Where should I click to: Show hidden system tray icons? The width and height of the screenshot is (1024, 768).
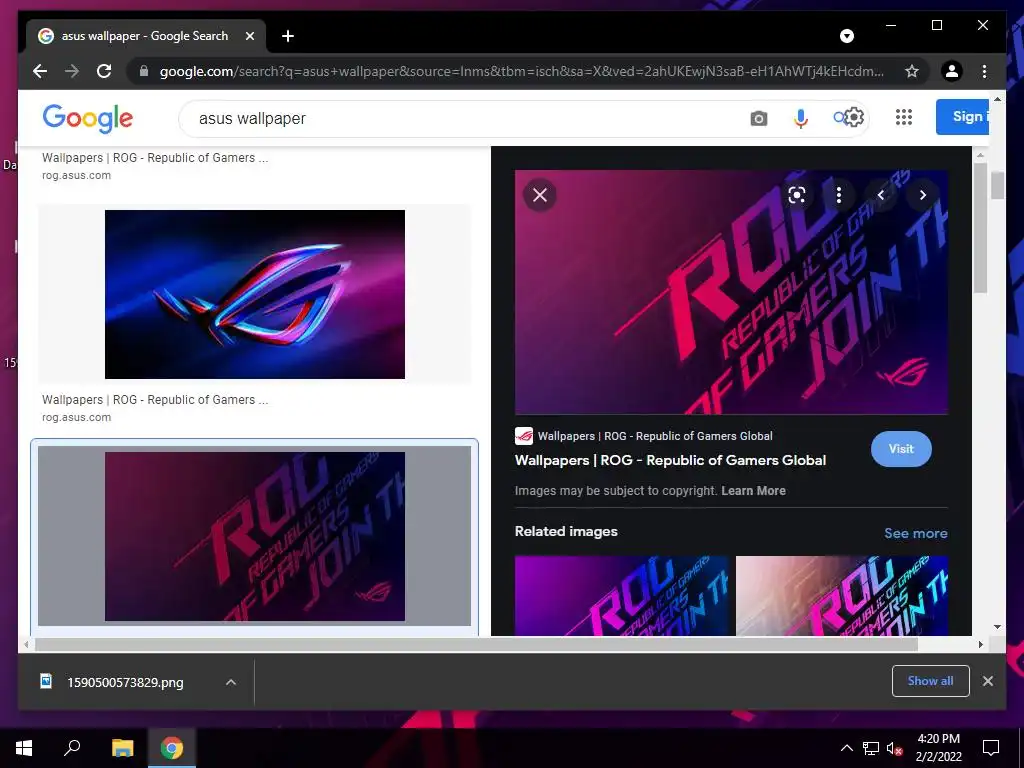coord(846,748)
